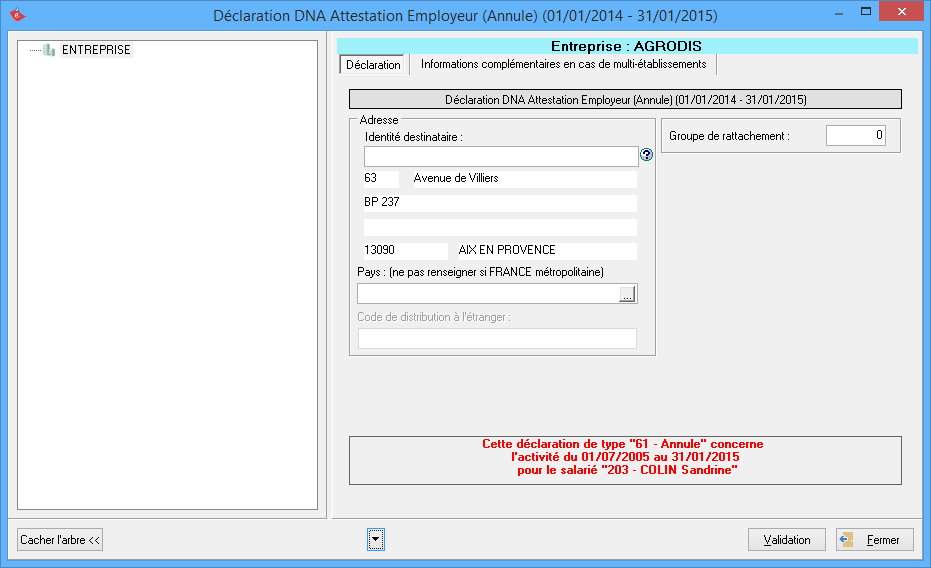Image resolution: width=931 pixels, height=568 pixels.
Task: Open Informations complémentaires multi-établissements tab
Action: (563, 65)
